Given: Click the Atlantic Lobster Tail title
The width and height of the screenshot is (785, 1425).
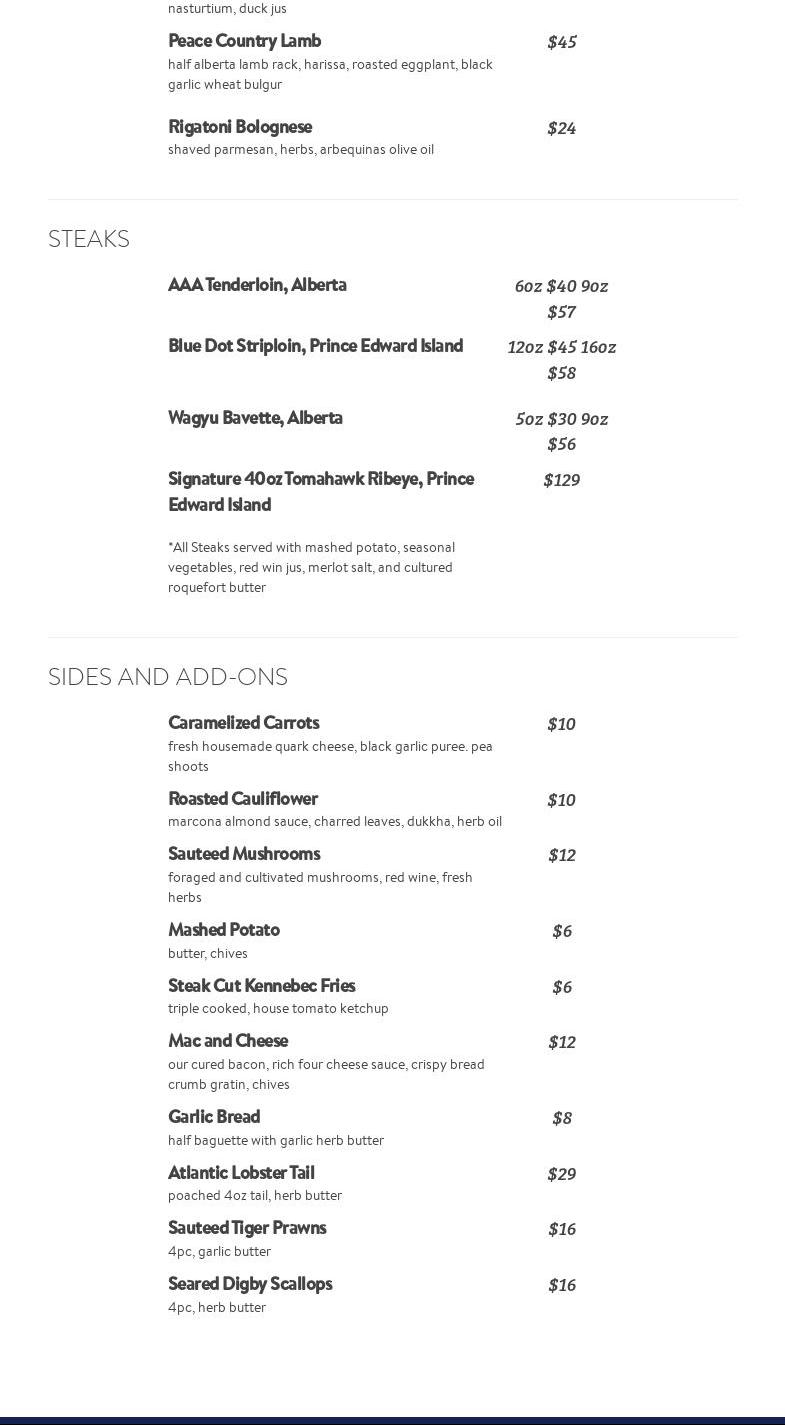Looking at the screenshot, I should point(241,1173).
